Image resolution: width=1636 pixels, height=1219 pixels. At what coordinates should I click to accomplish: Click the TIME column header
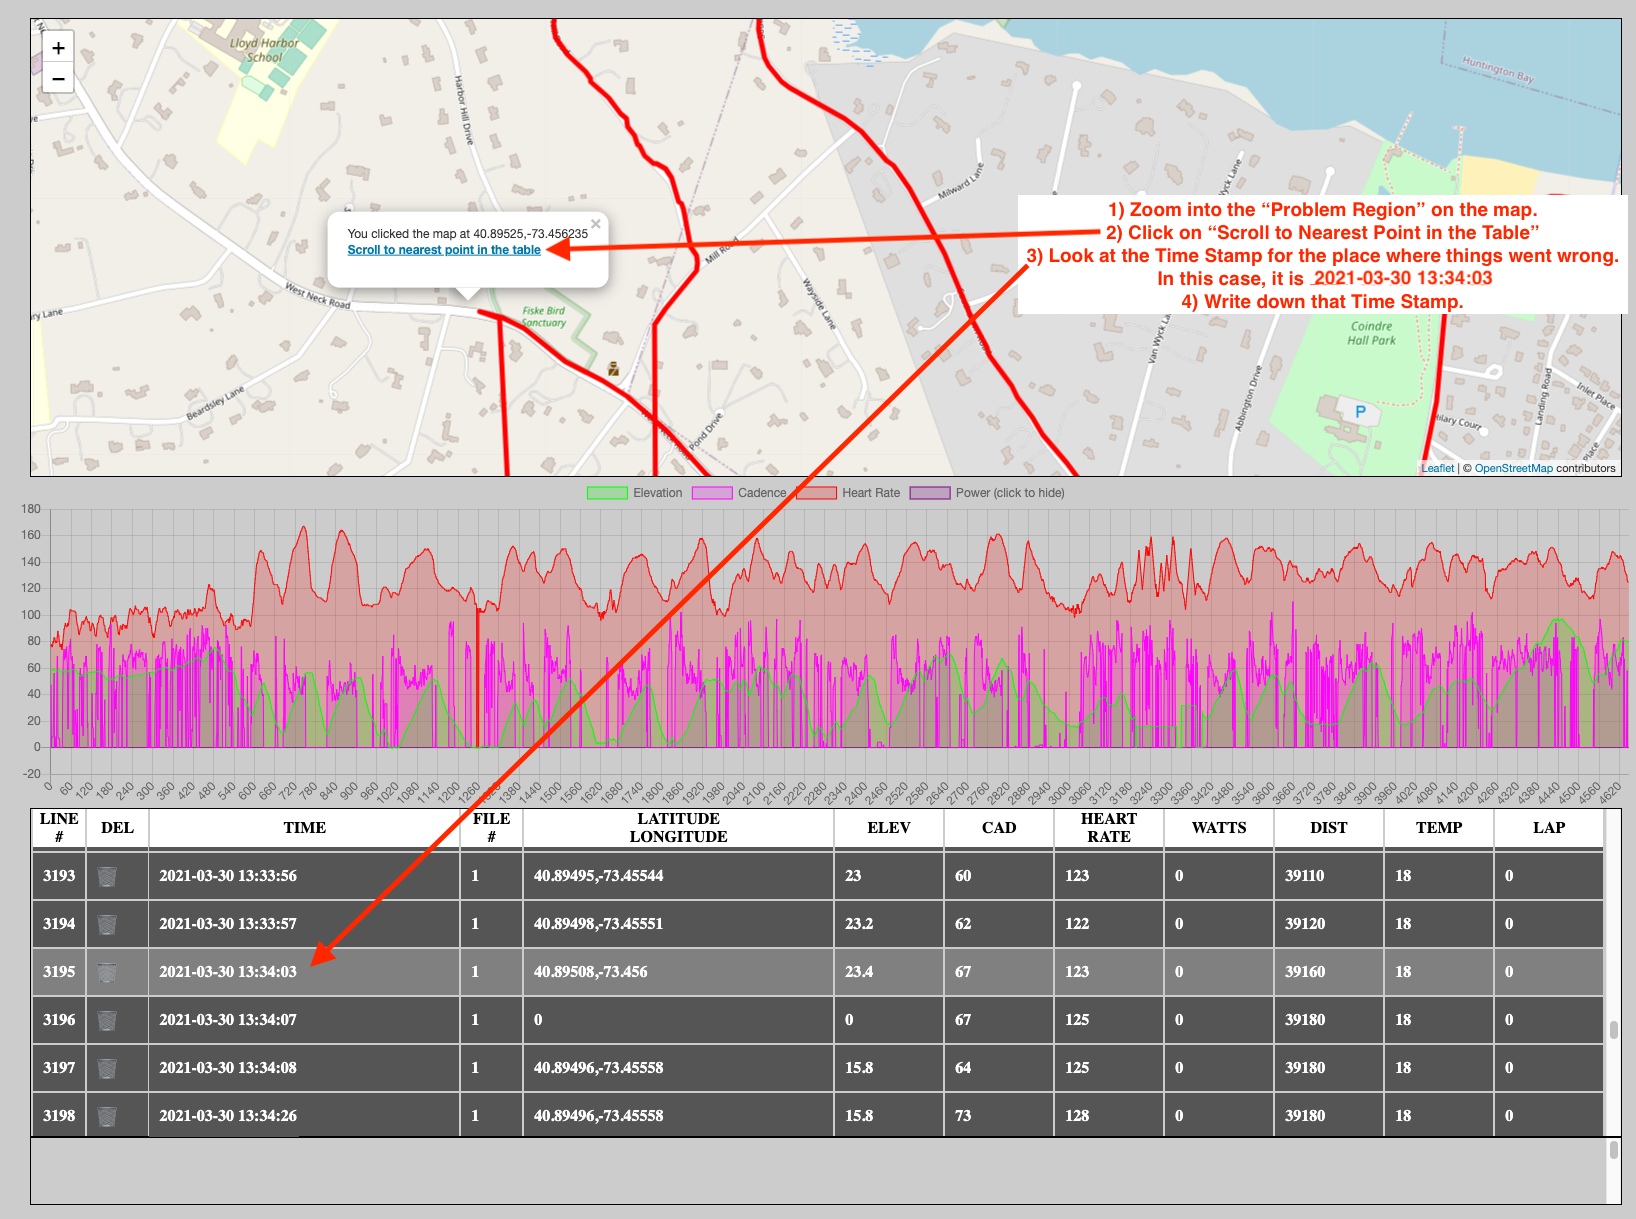pyautogui.click(x=304, y=828)
